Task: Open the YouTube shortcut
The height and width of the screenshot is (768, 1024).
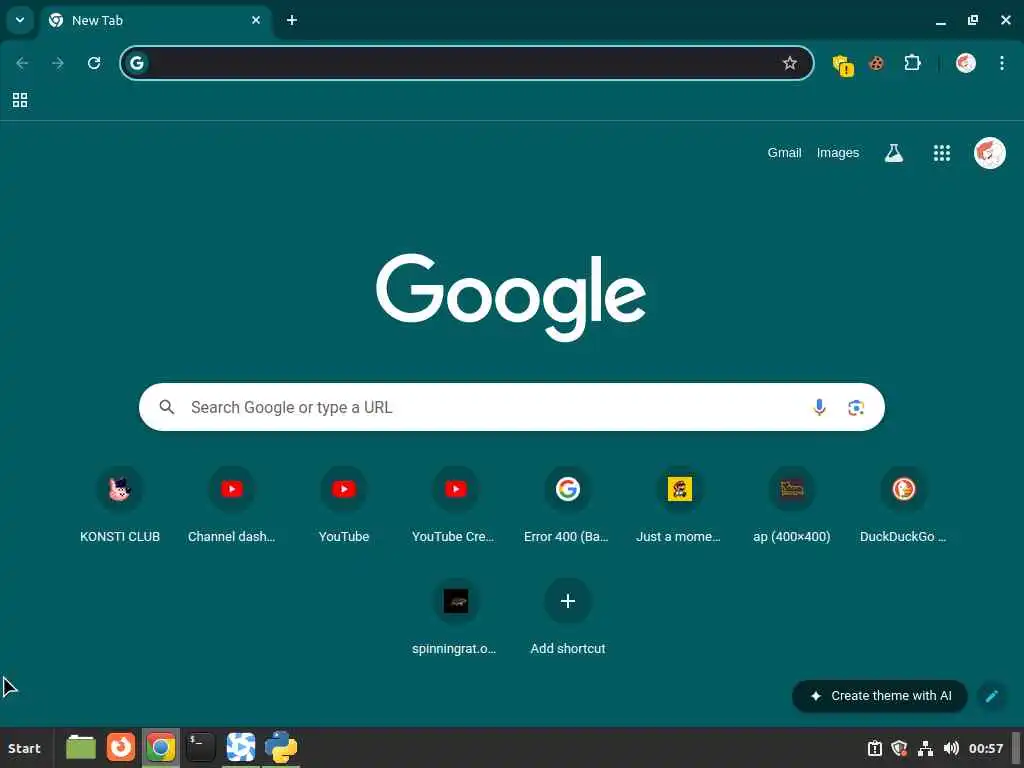Action: [x=344, y=505]
